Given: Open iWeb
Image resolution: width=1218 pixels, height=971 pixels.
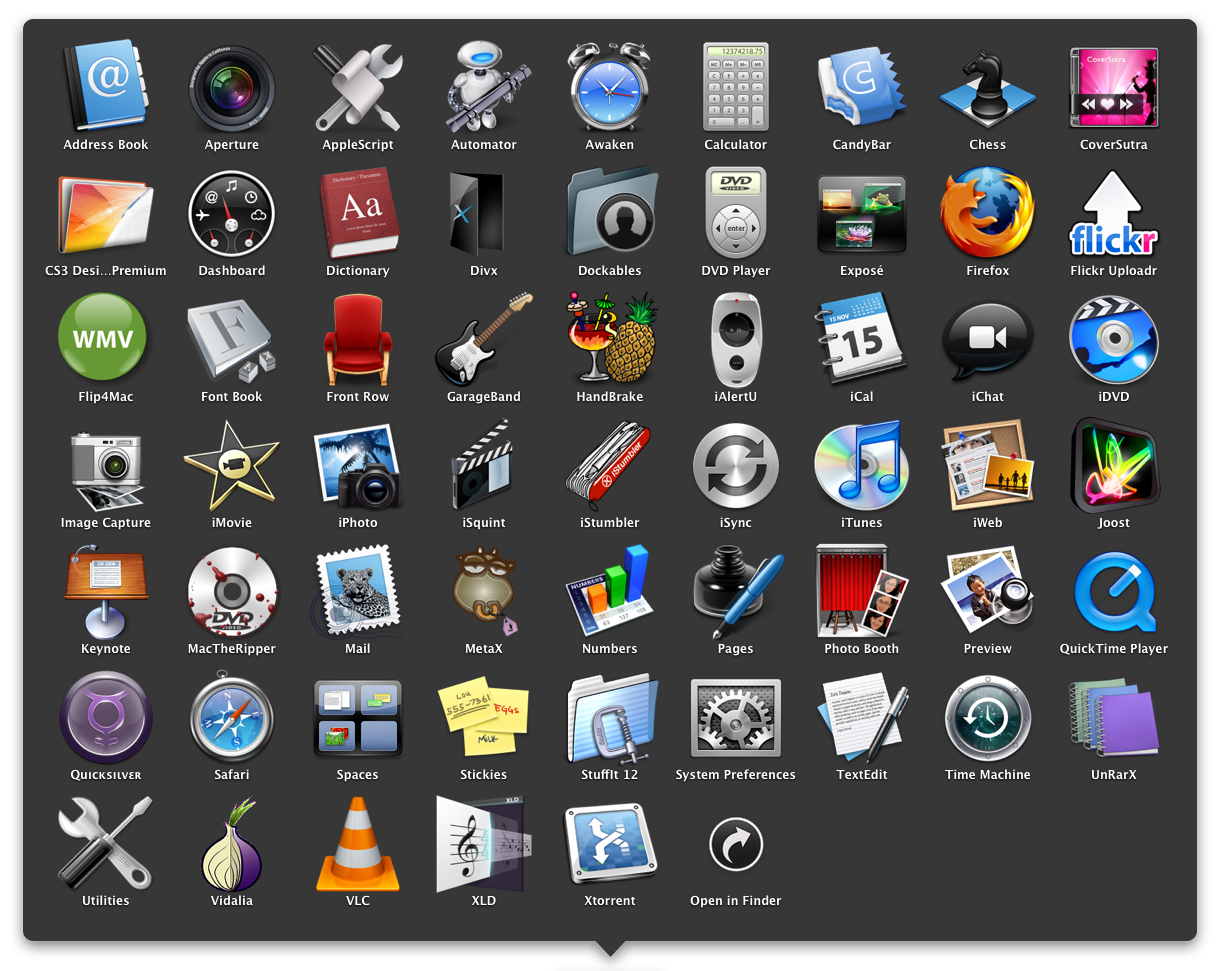Looking at the screenshot, I should pos(988,465).
